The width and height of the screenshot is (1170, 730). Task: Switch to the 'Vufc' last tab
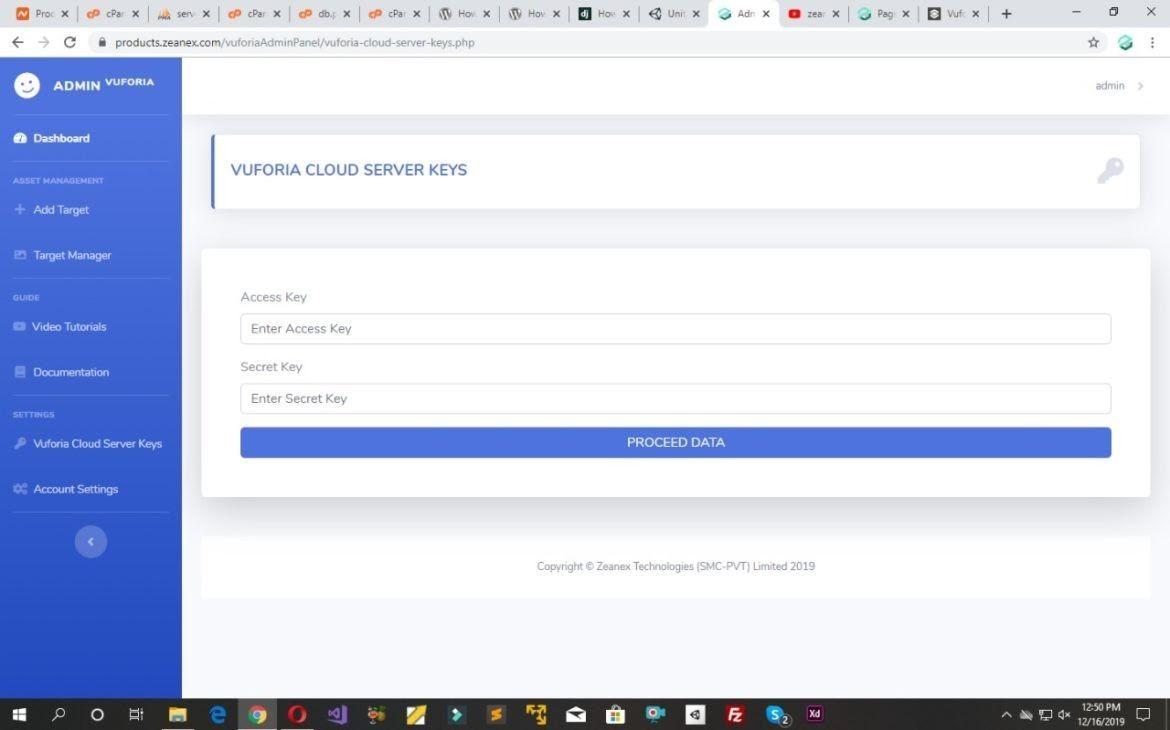[953, 13]
